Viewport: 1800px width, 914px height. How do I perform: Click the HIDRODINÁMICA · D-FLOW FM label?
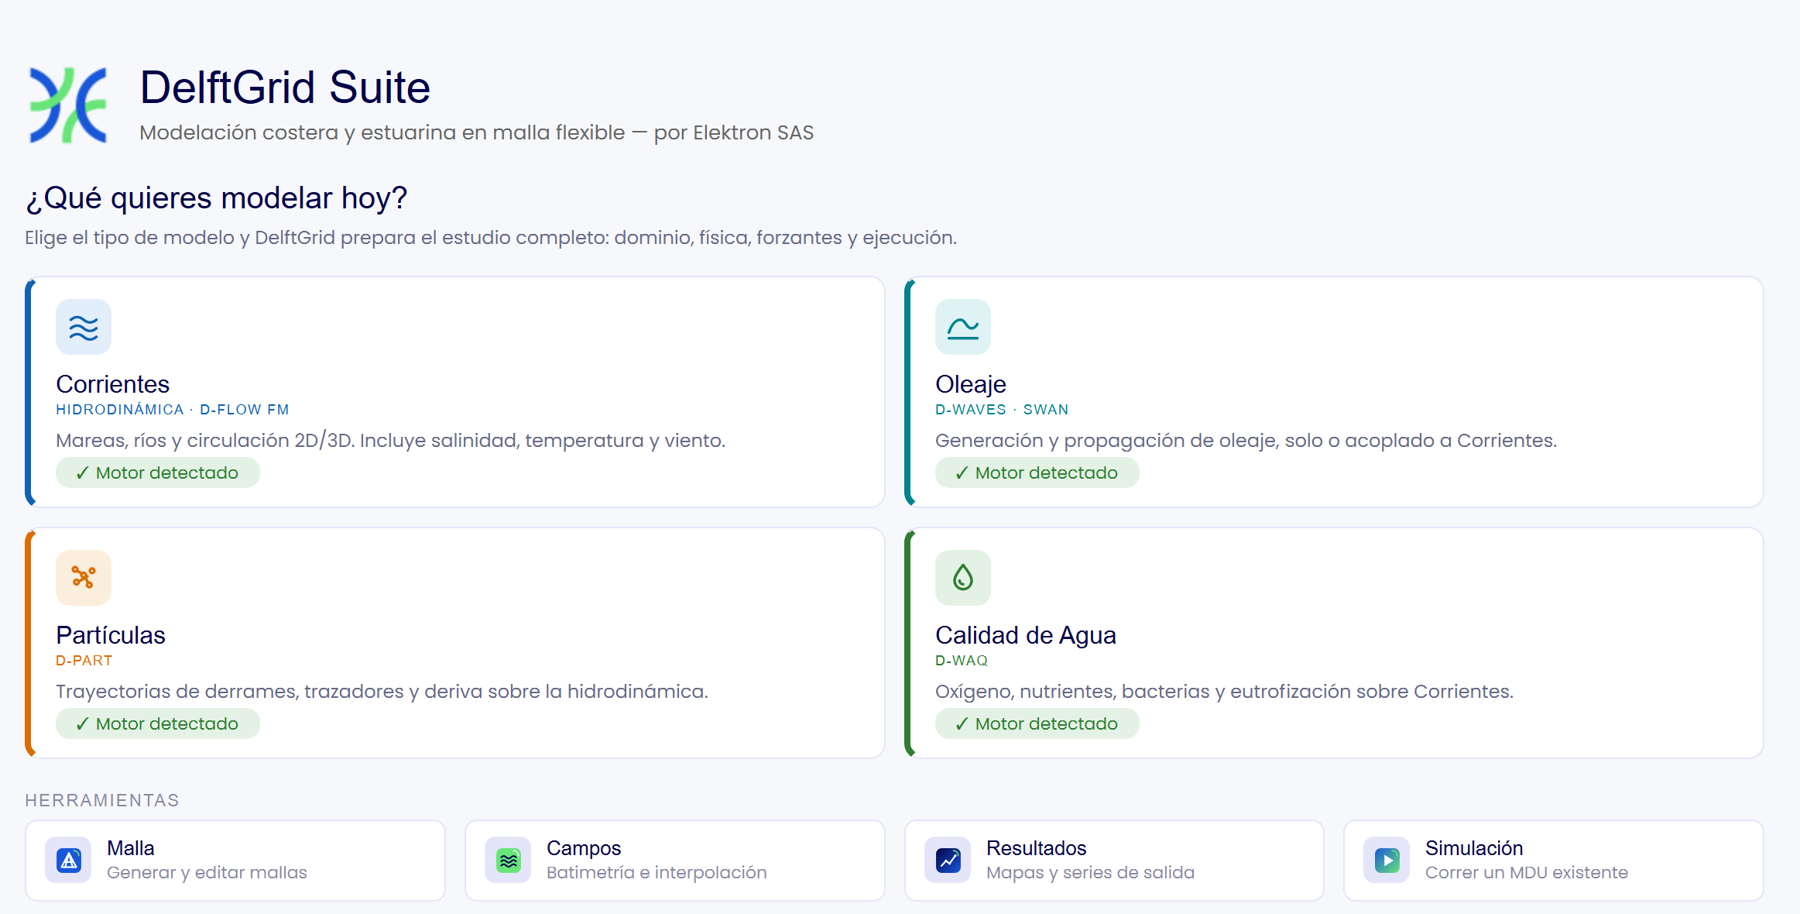pyautogui.click(x=173, y=410)
